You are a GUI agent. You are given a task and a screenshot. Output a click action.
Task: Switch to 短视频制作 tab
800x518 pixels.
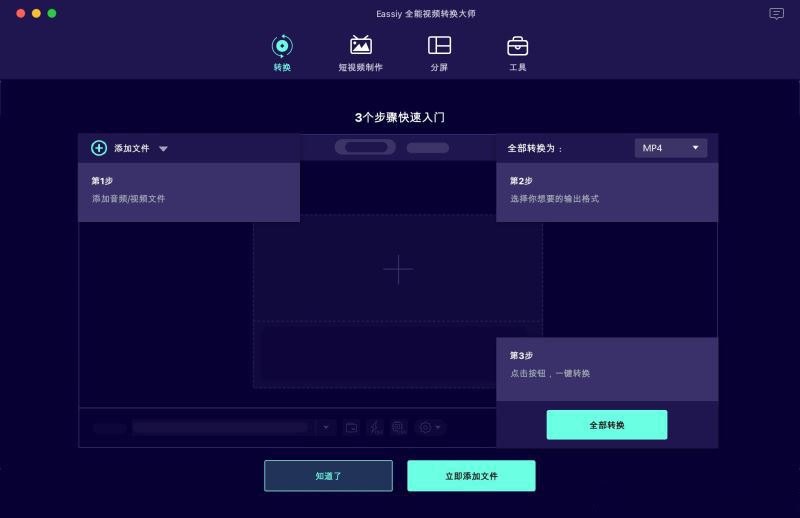click(360, 53)
